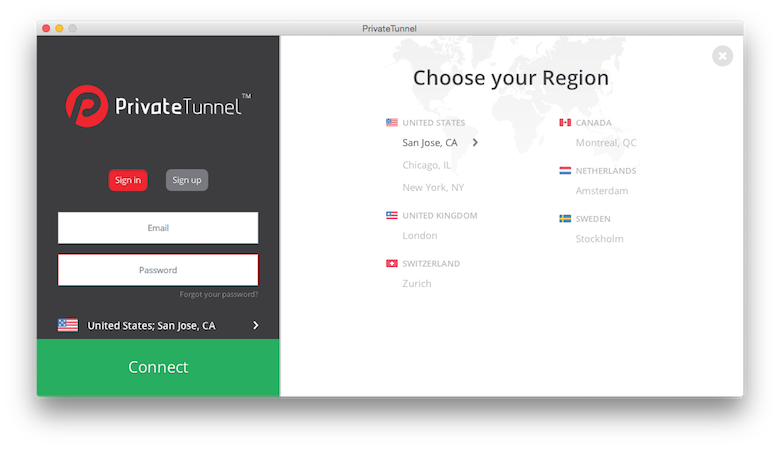780x449 pixels.
Task: Click the arrow beside San Jose, CA in list
Action: 475,143
